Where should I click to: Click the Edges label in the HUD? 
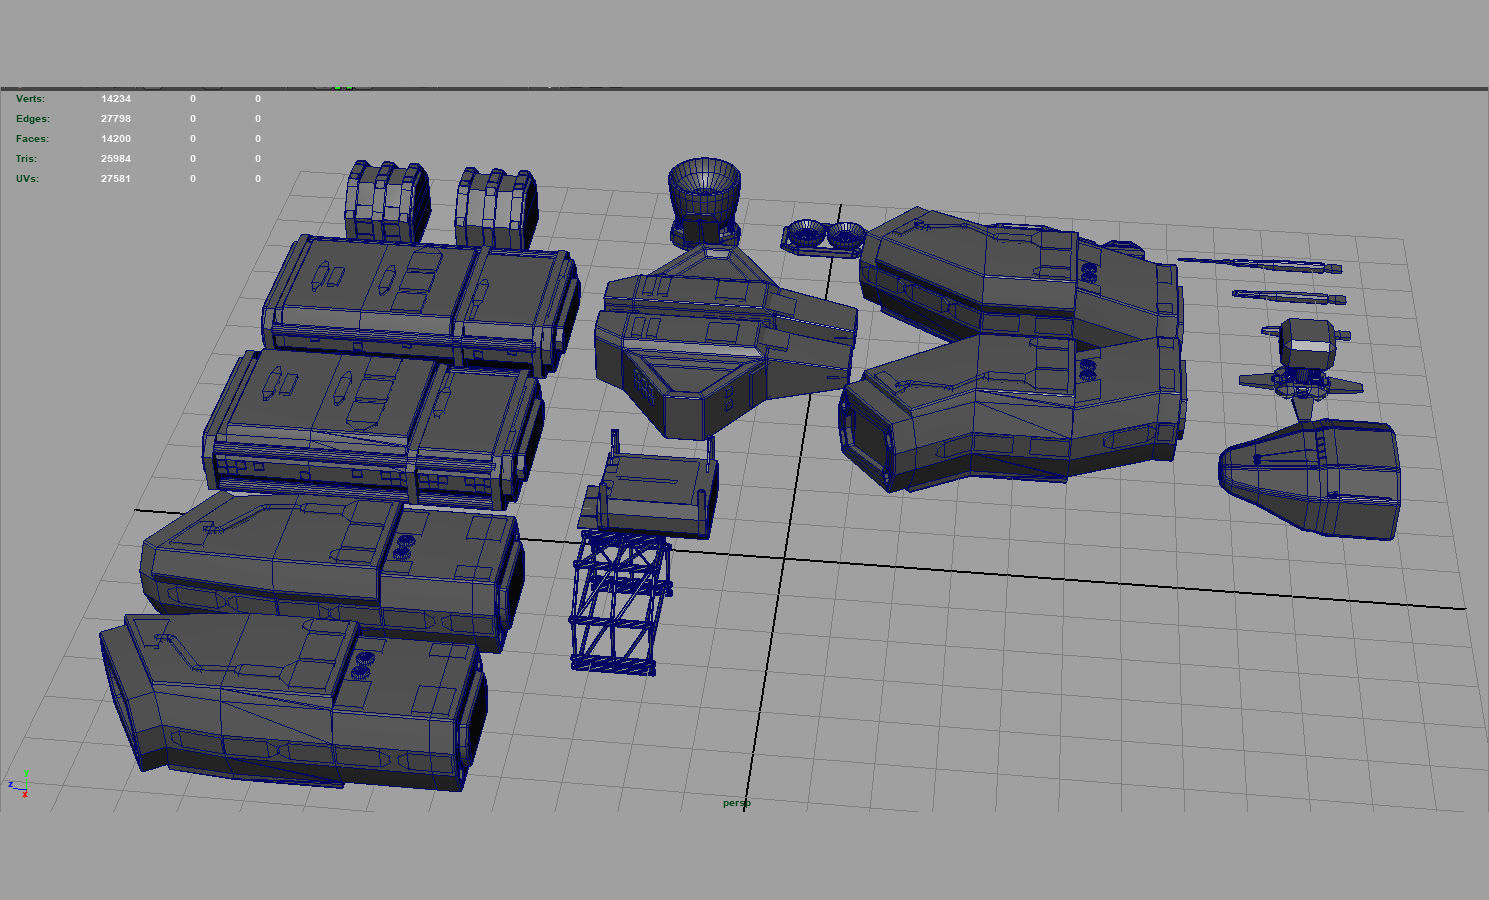32,119
